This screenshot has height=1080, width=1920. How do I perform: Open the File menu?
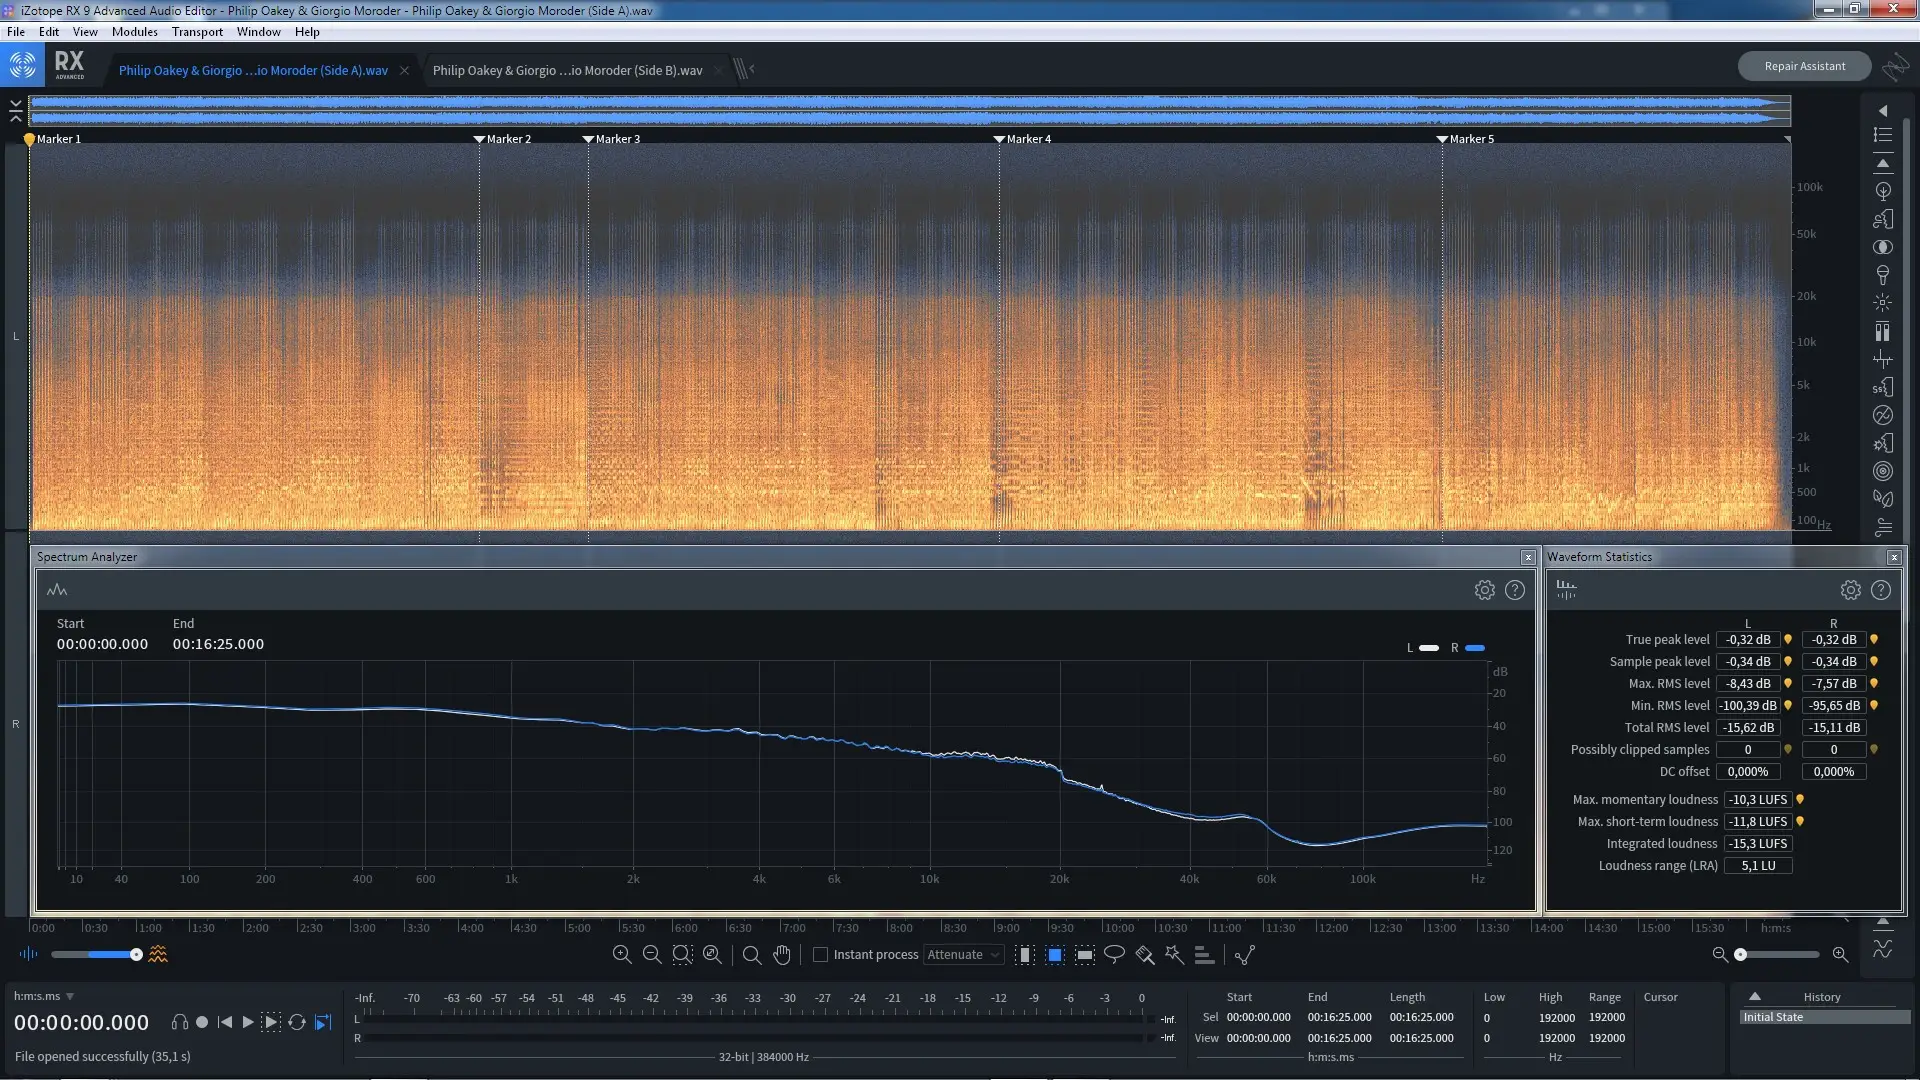(x=16, y=32)
